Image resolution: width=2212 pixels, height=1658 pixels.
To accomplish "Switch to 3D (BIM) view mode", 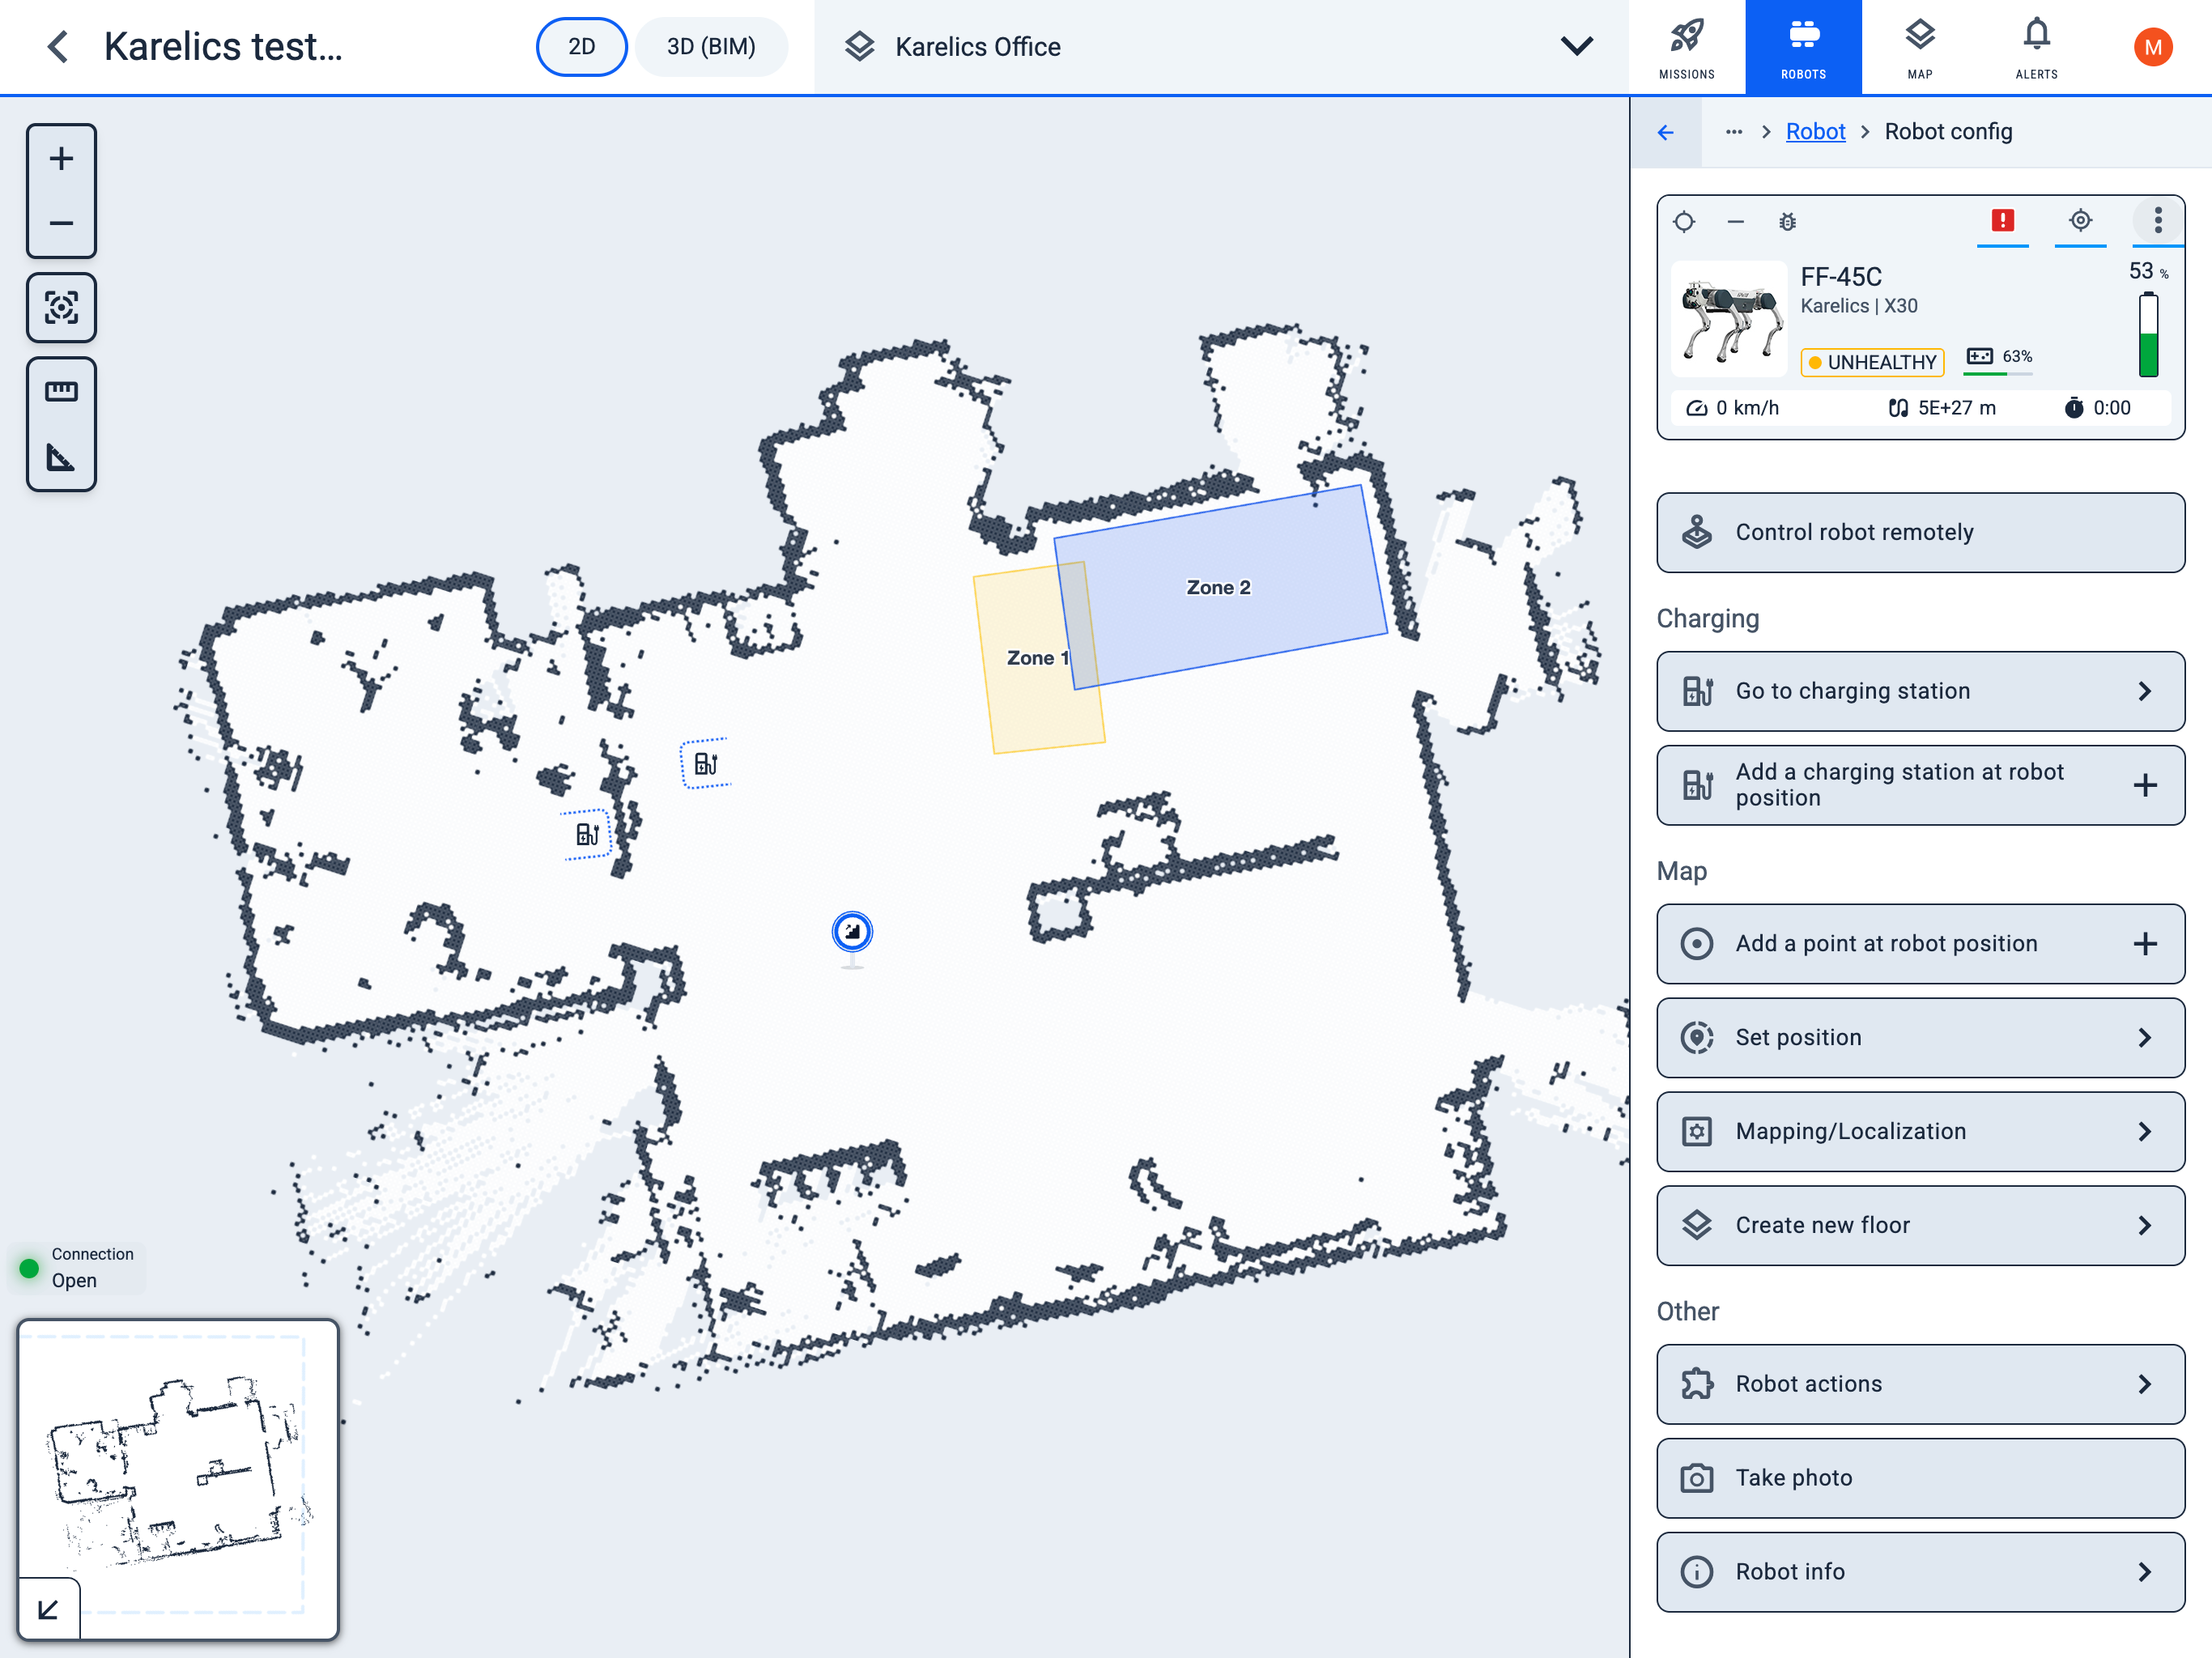I will pos(711,47).
